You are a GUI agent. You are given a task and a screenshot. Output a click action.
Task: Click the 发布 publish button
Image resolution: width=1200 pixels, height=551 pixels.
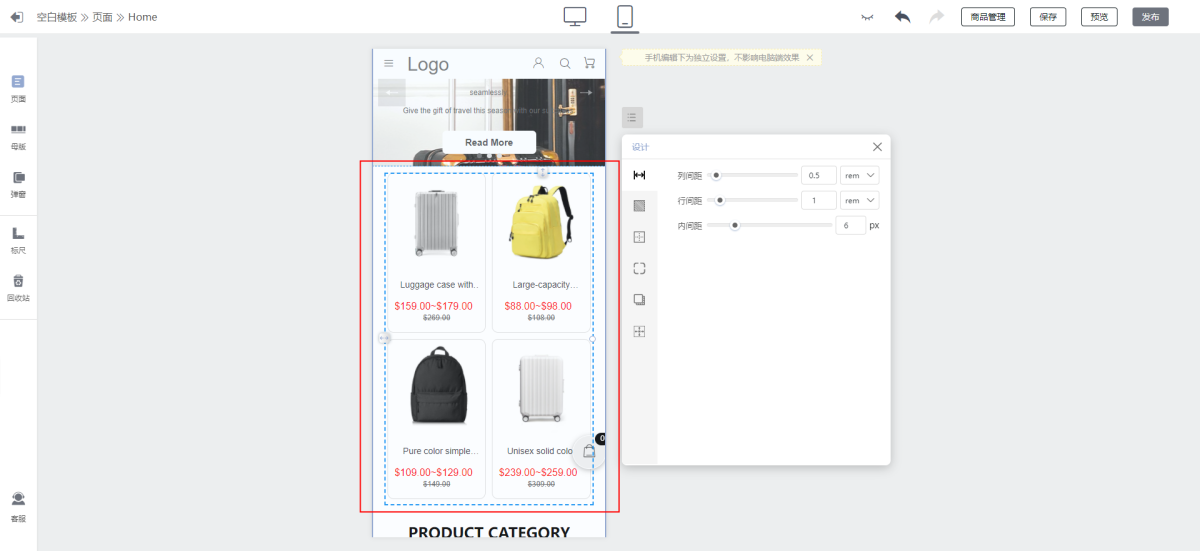1150,17
